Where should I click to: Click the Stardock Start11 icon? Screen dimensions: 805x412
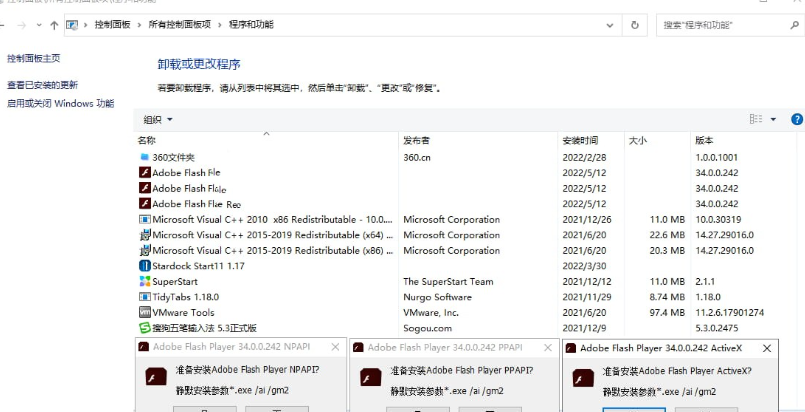[x=144, y=266]
